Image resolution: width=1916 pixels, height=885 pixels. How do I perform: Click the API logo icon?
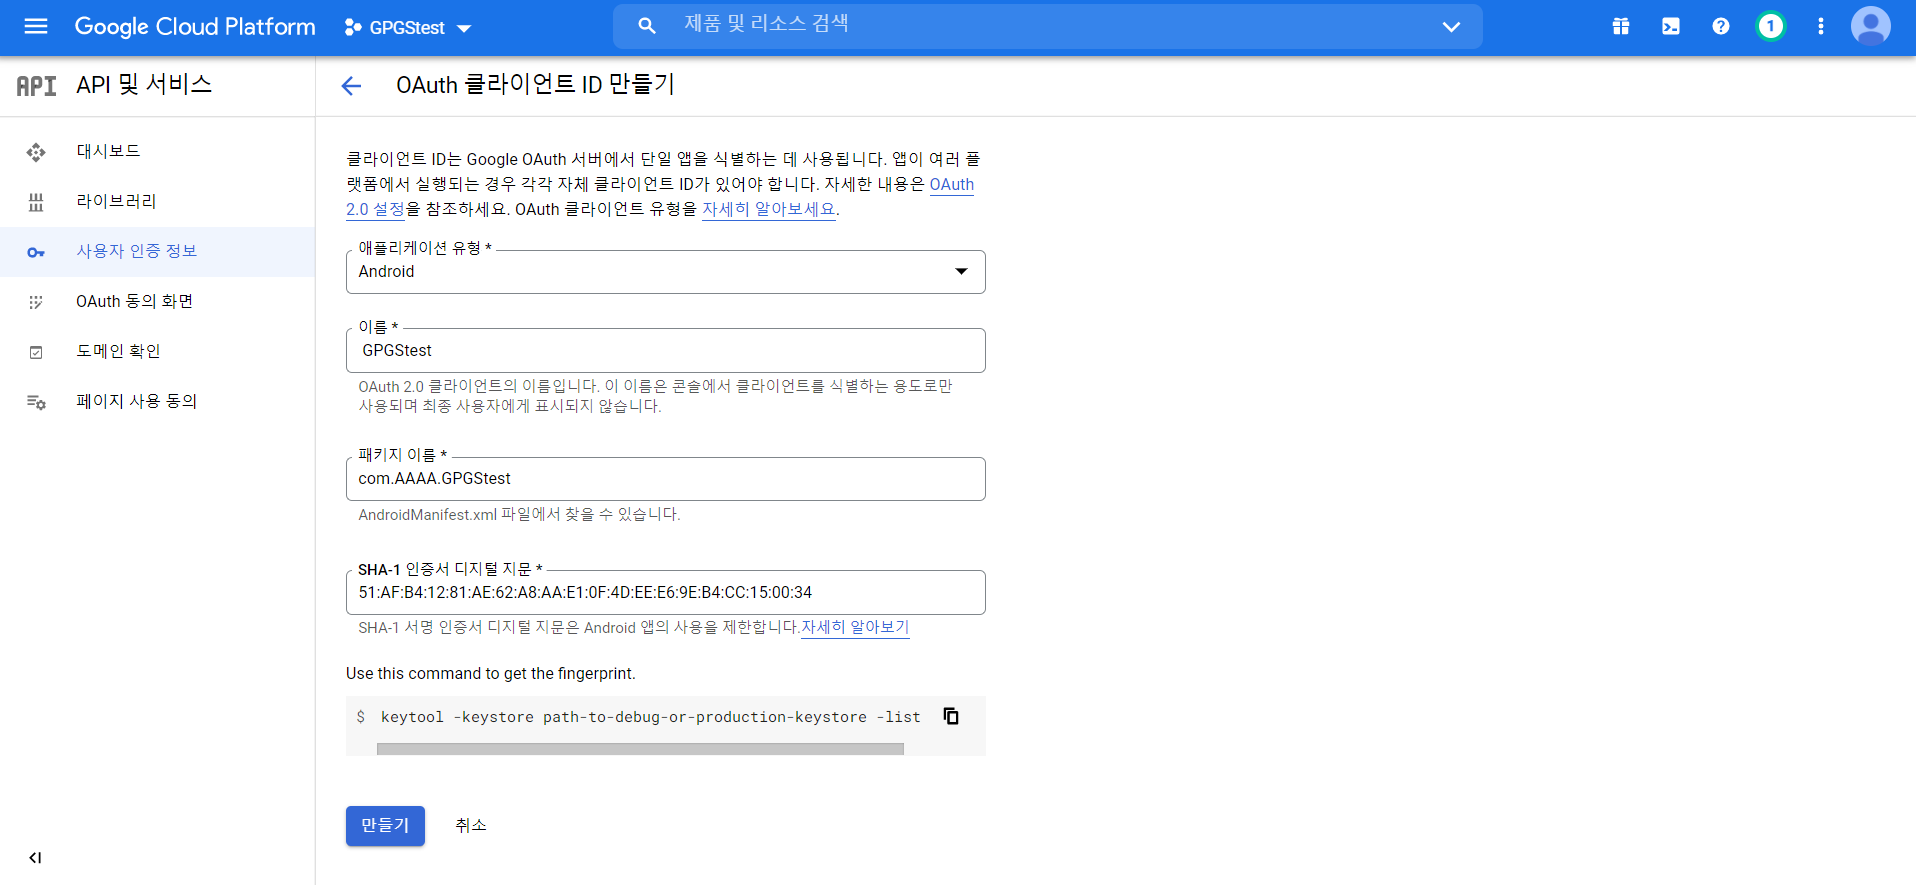click(x=37, y=86)
